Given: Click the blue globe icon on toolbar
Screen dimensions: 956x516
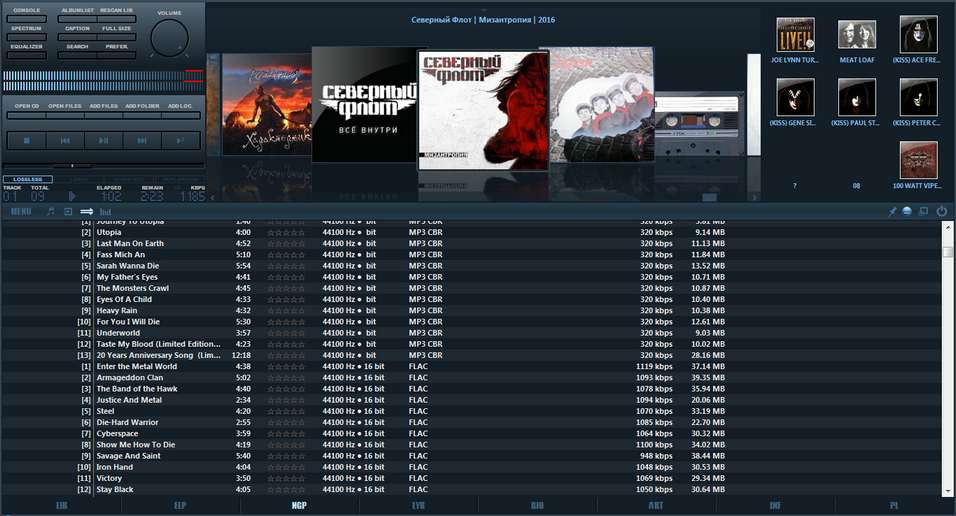Looking at the screenshot, I should 907,211.
